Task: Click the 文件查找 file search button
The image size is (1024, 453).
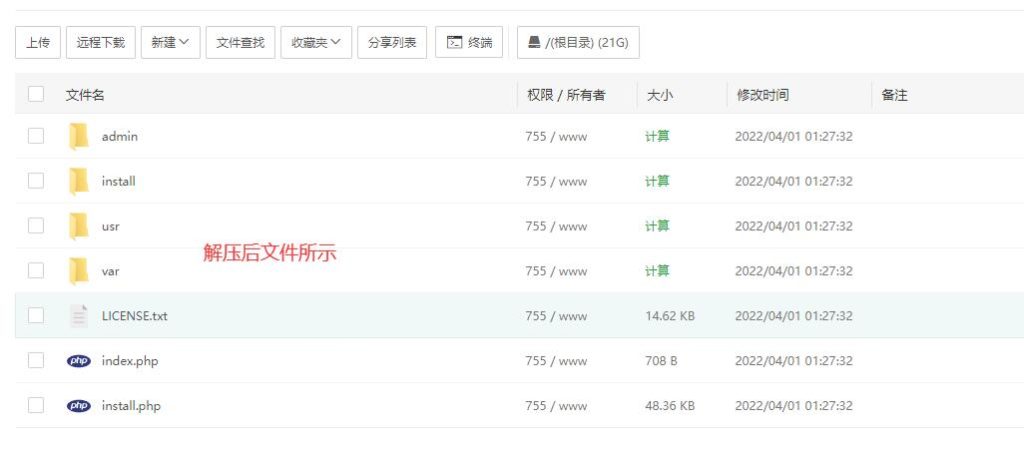Action: click(x=241, y=42)
